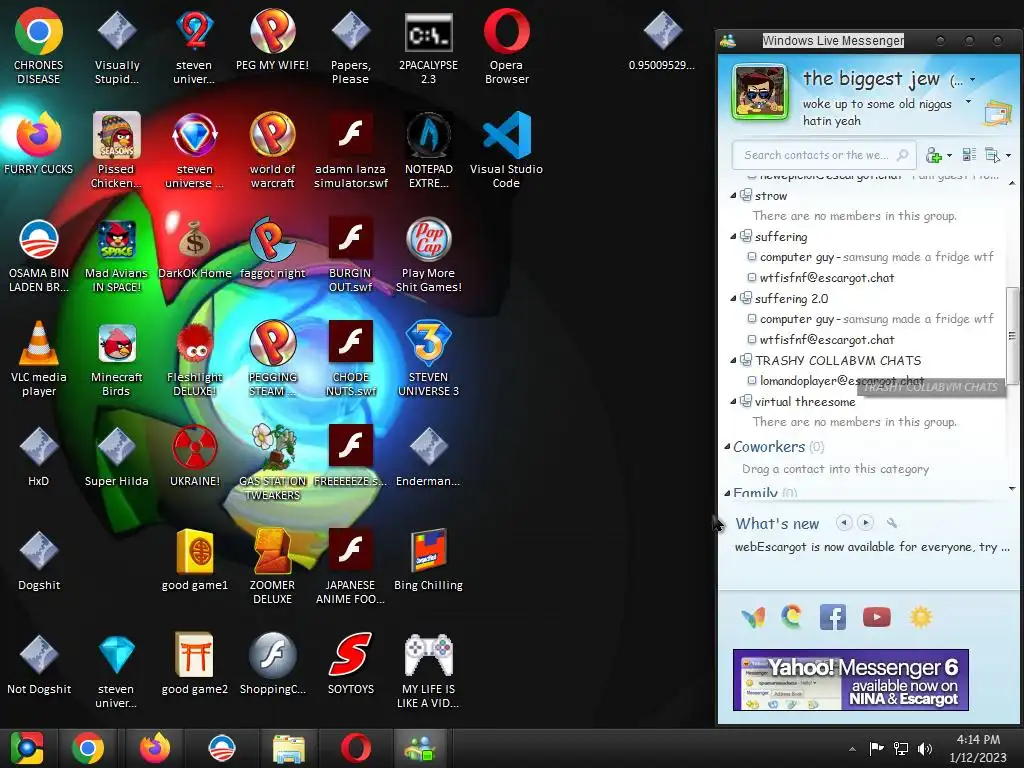This screenshot has width=1024, height=768.
Task: Click the world of warcraft icon
Action: point(272,150)
